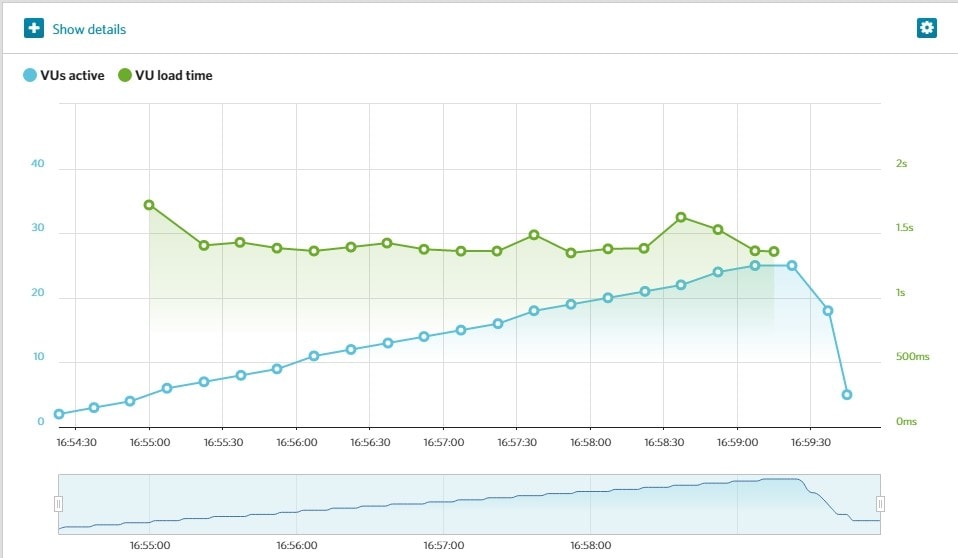Click the blue point at 18 VUs during ramp-down

click(828, 311)
